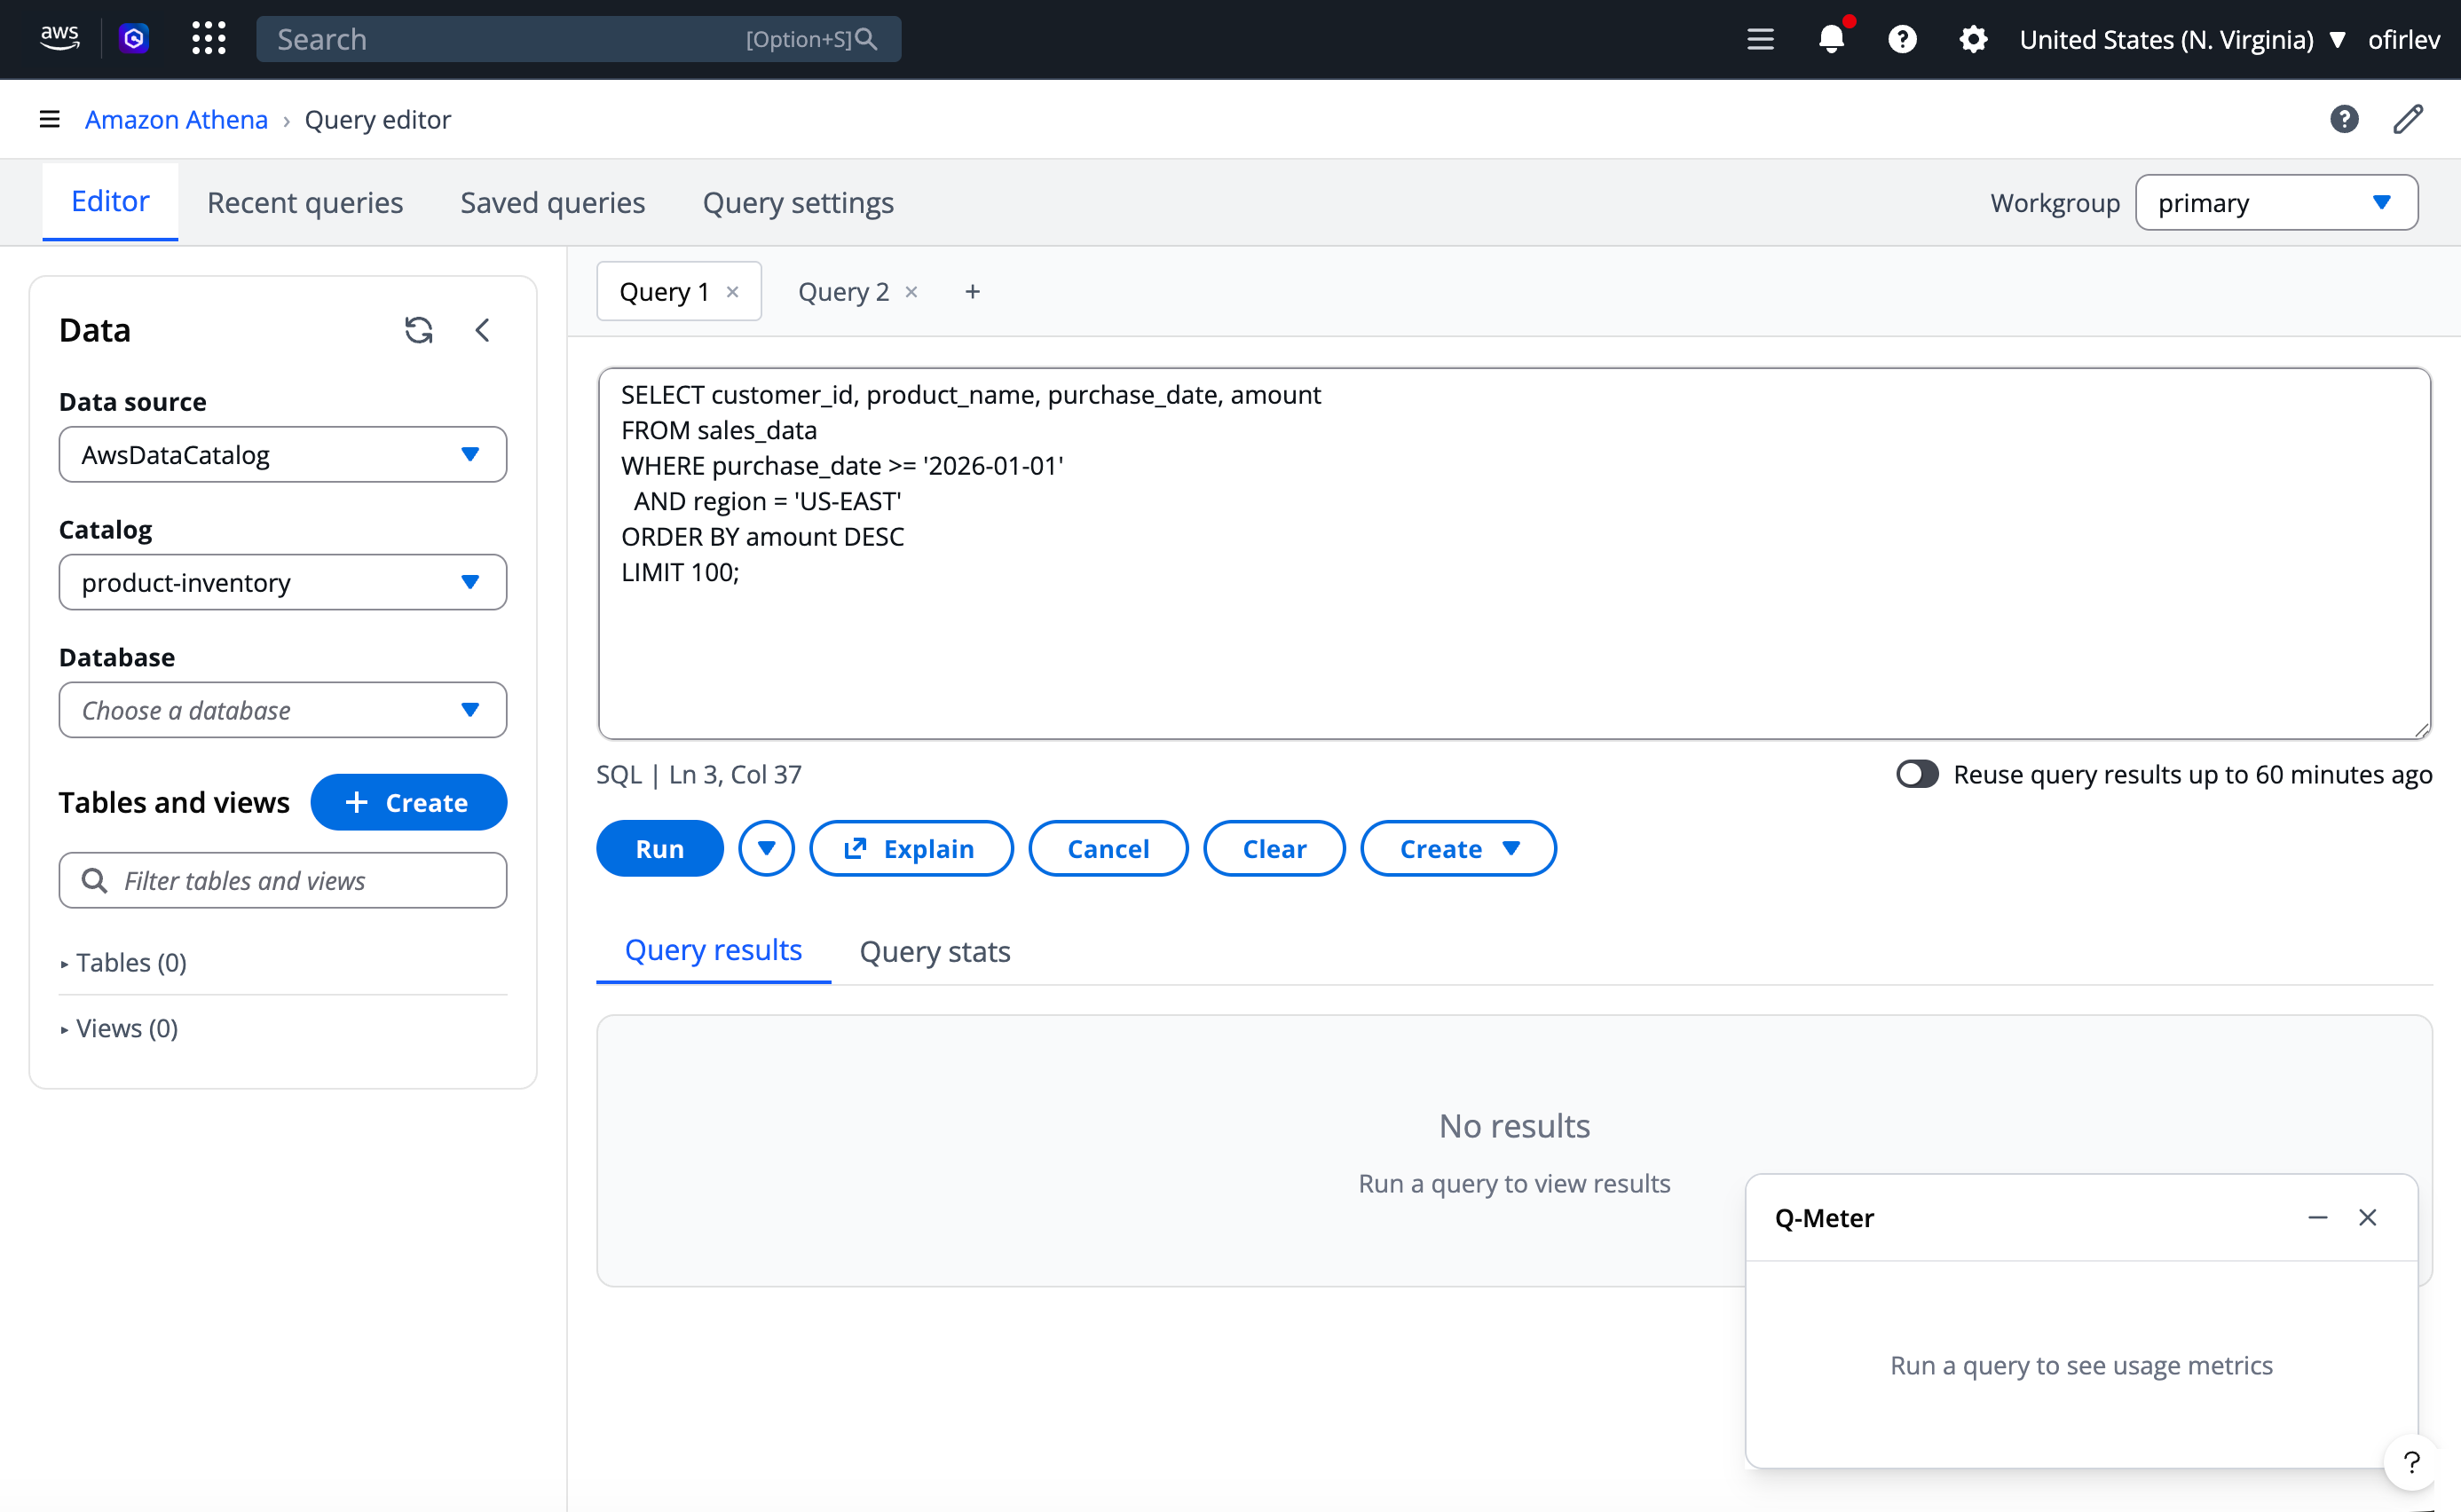Click the Amazon Athena breadcrumb link
Screen dimensions: 2461x1512
(x=176, y=119)
